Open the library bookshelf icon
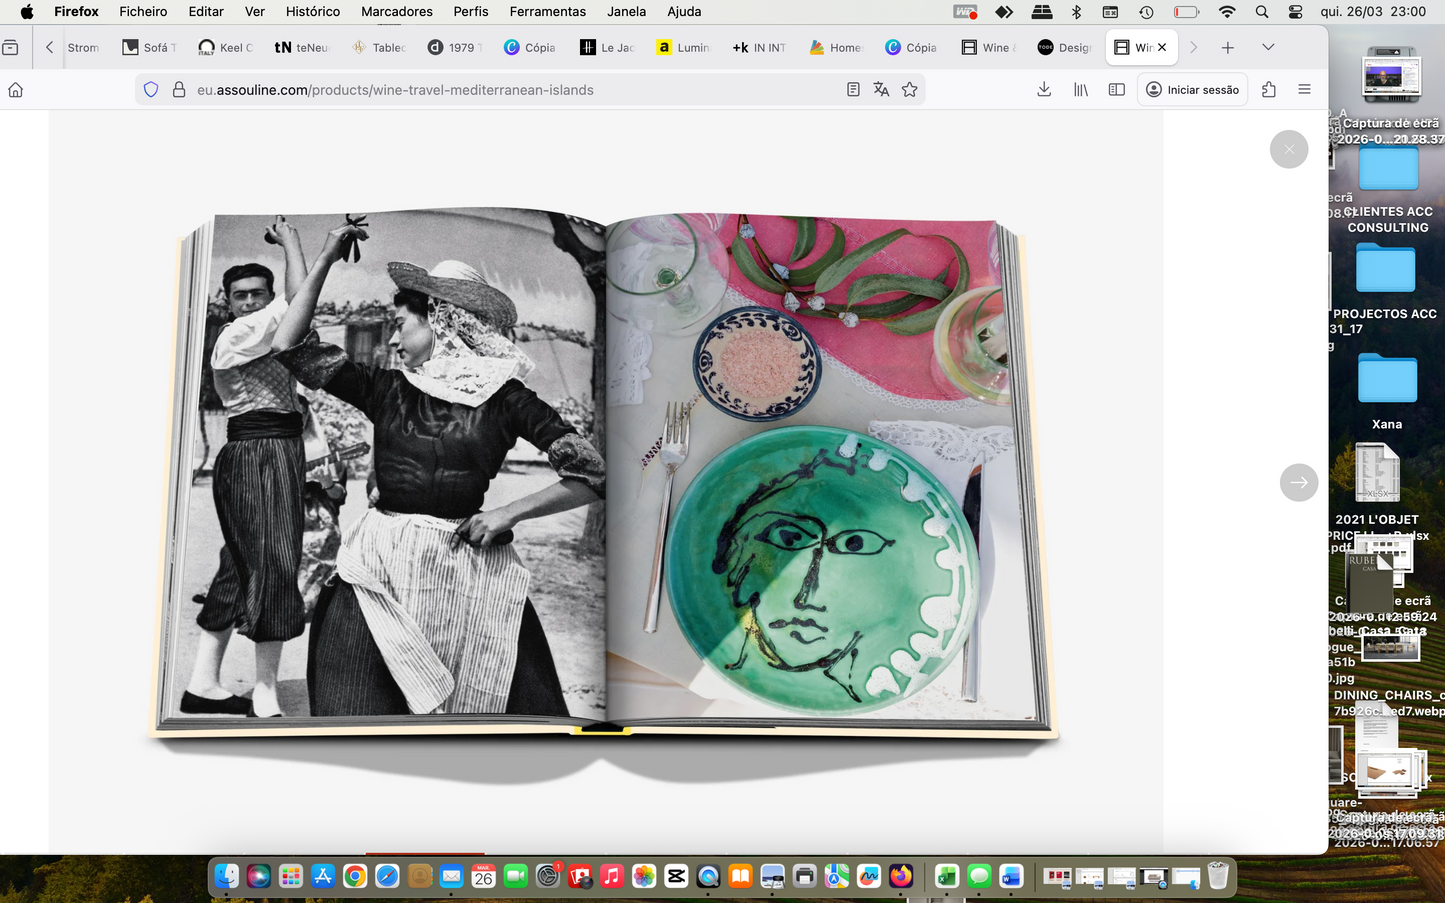 click(1081, 90)
